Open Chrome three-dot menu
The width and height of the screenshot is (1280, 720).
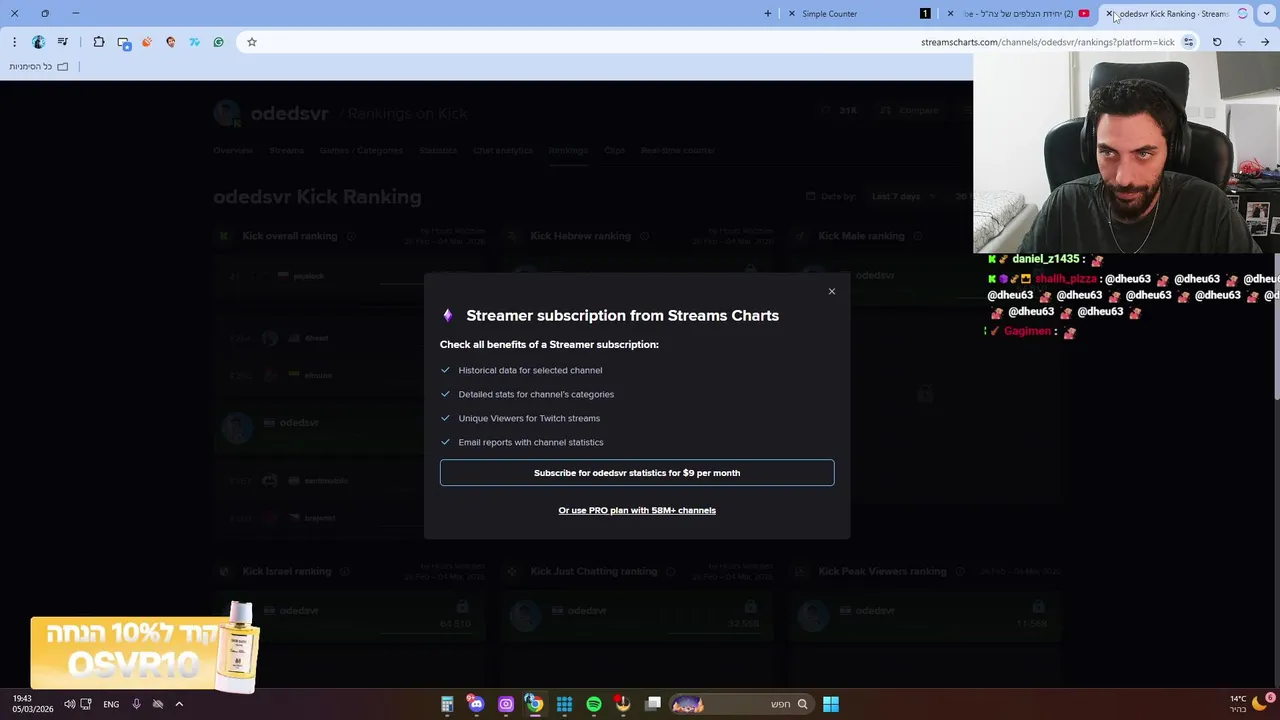[x=14, y=42]
